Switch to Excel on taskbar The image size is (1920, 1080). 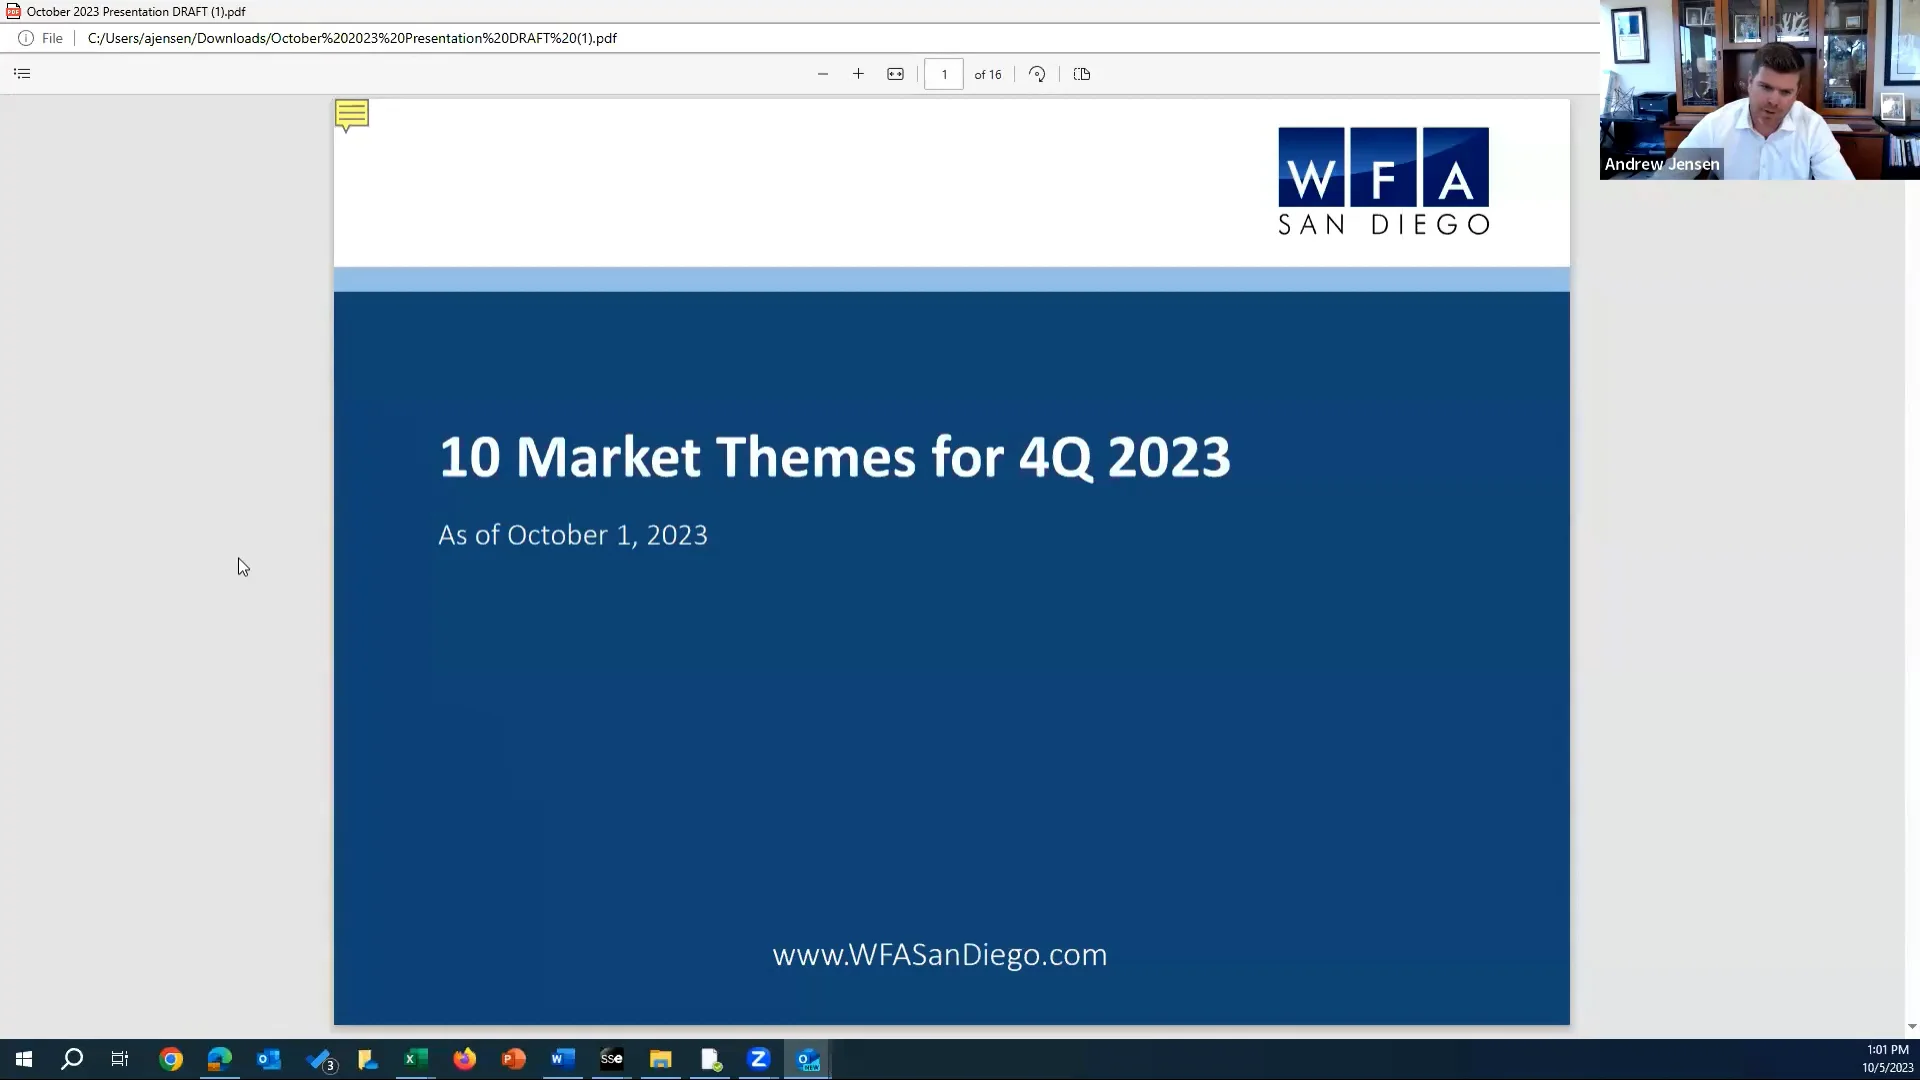[x=415, y=1059]
